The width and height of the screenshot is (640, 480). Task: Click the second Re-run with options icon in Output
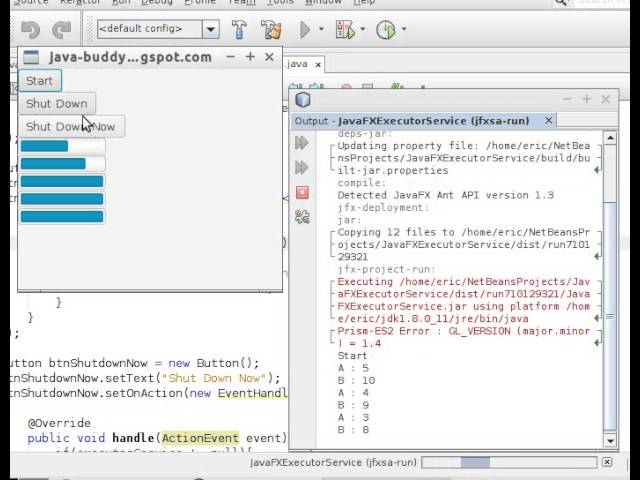pyautogui.click(x=302, y=167)
